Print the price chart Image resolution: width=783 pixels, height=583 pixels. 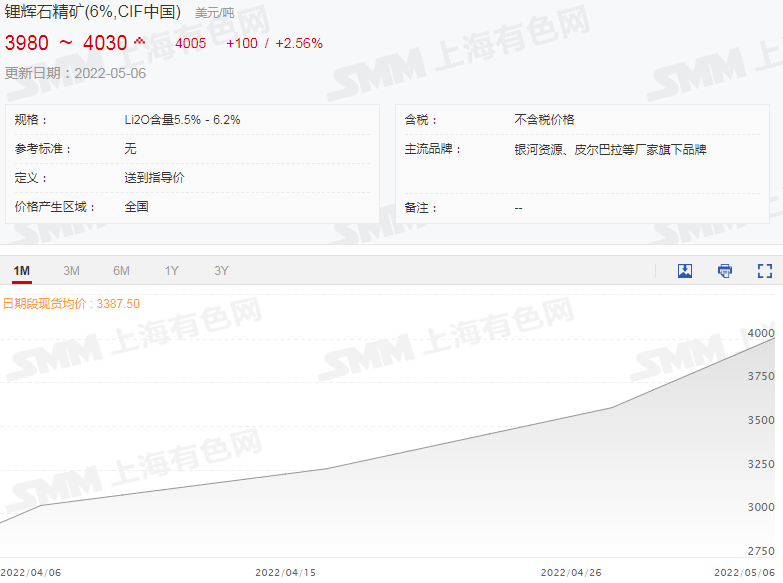(x=725, y=271)
